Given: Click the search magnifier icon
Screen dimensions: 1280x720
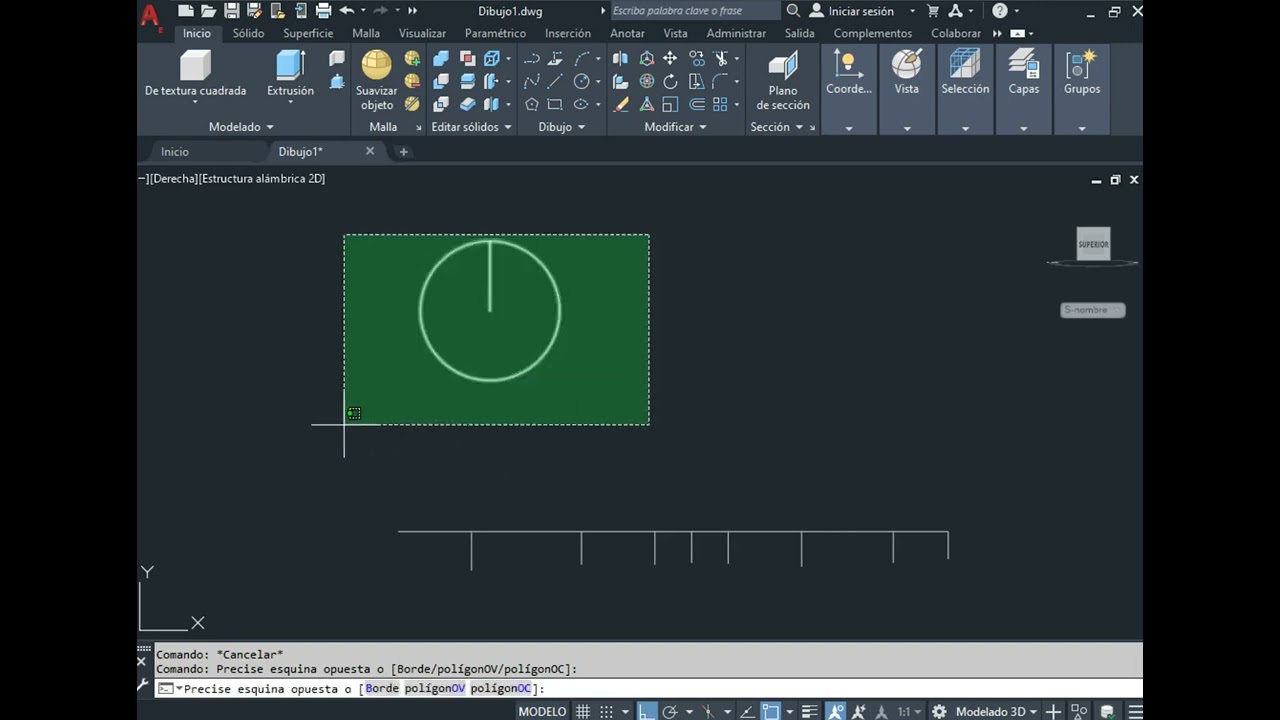Looking at the screenshot, I should pyautogui.click(x=793, y=11).
